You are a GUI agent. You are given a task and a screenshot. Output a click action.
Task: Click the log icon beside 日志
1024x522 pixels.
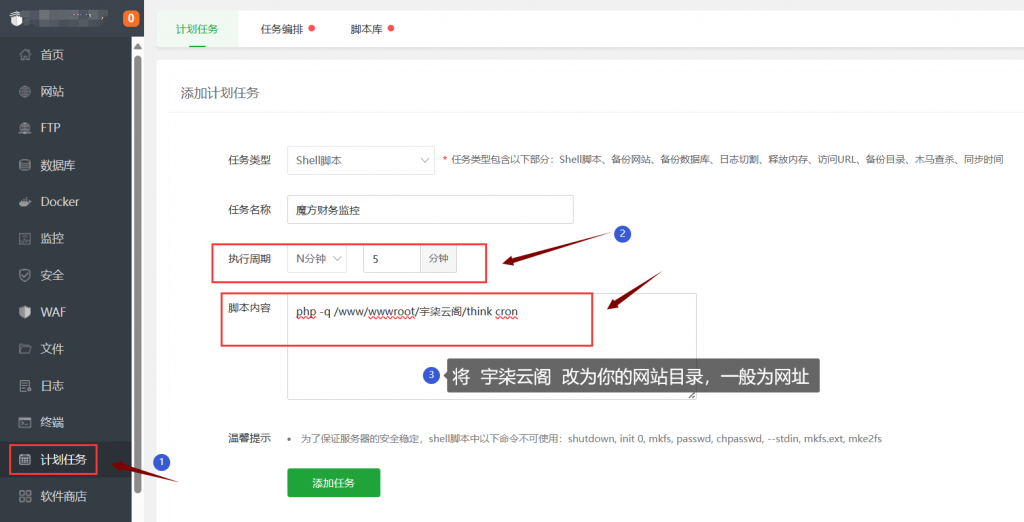tap(25, 385)
